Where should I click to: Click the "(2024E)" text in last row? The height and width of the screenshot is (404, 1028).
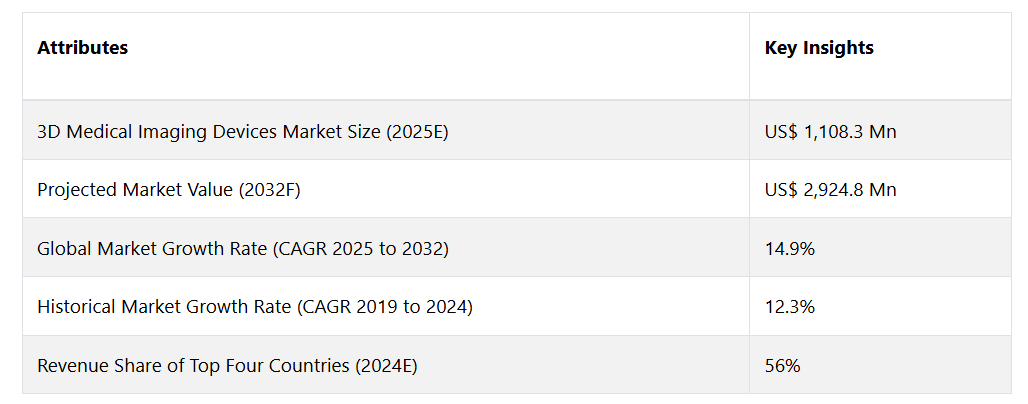pos(386,365)
